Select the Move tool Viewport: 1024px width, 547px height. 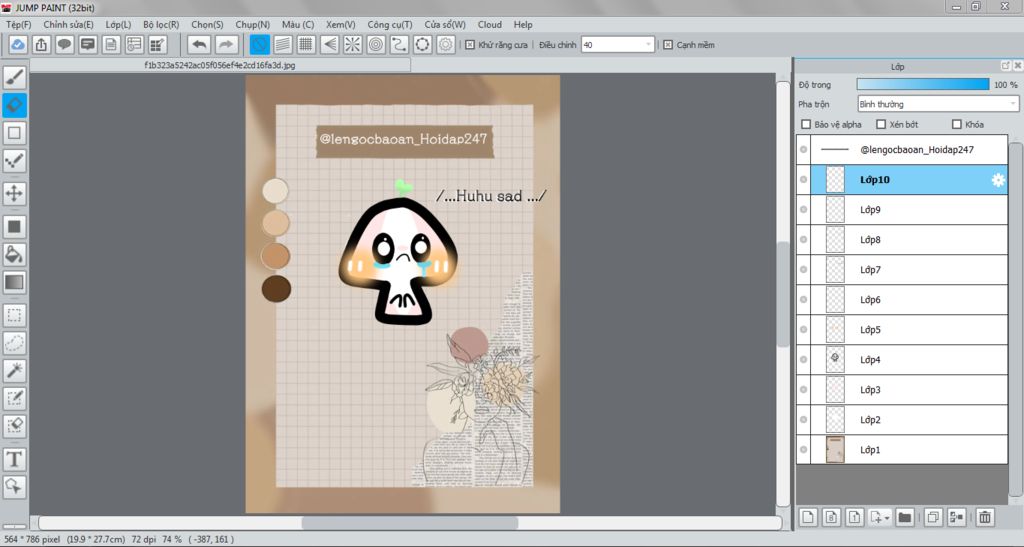[x=14, y=193]
